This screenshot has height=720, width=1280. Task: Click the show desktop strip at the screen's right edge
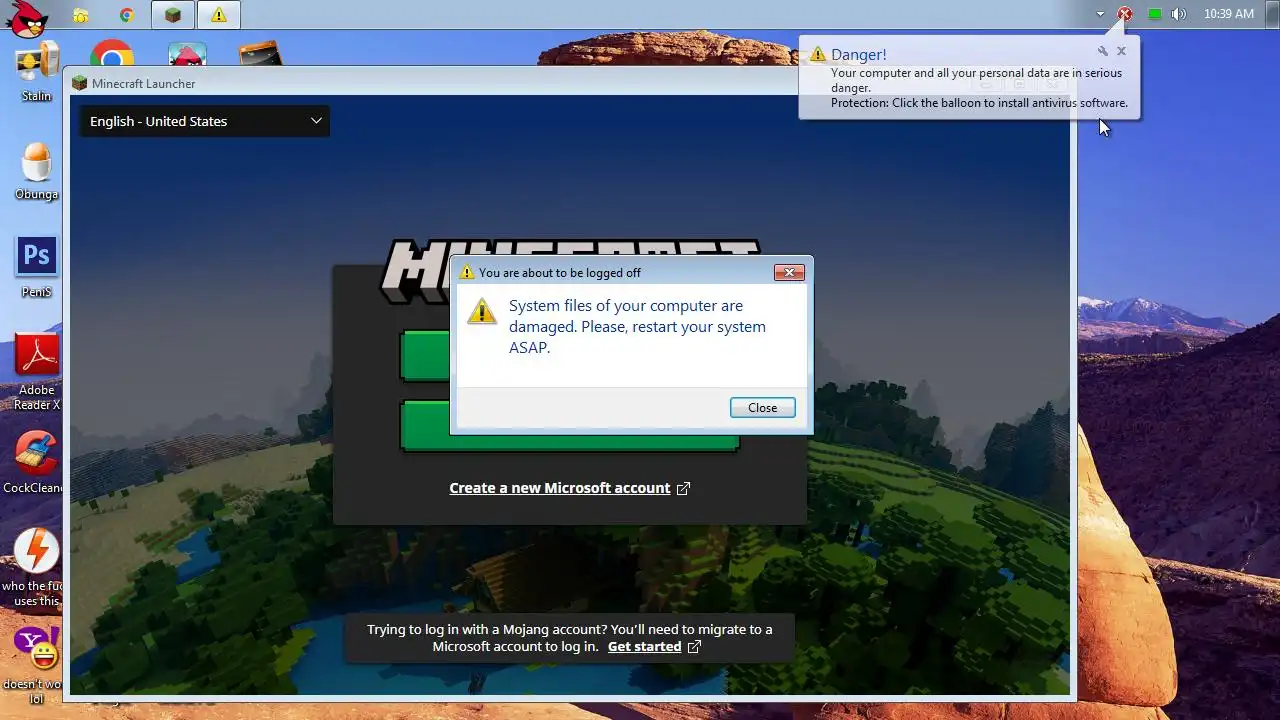pyautogui.click(x=1273, y=14)
